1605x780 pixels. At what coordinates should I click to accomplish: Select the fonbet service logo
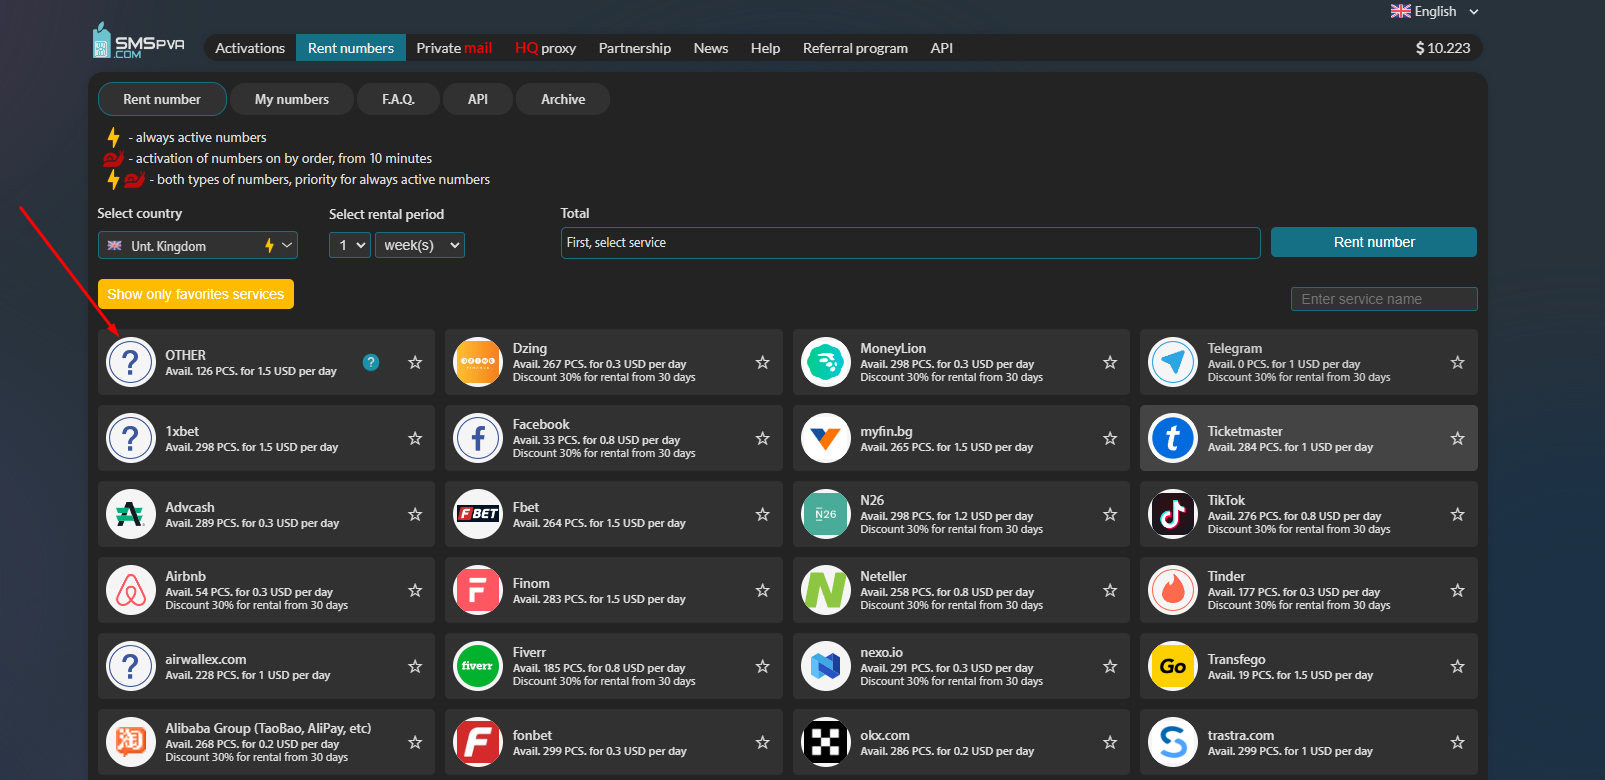(478, 742)
